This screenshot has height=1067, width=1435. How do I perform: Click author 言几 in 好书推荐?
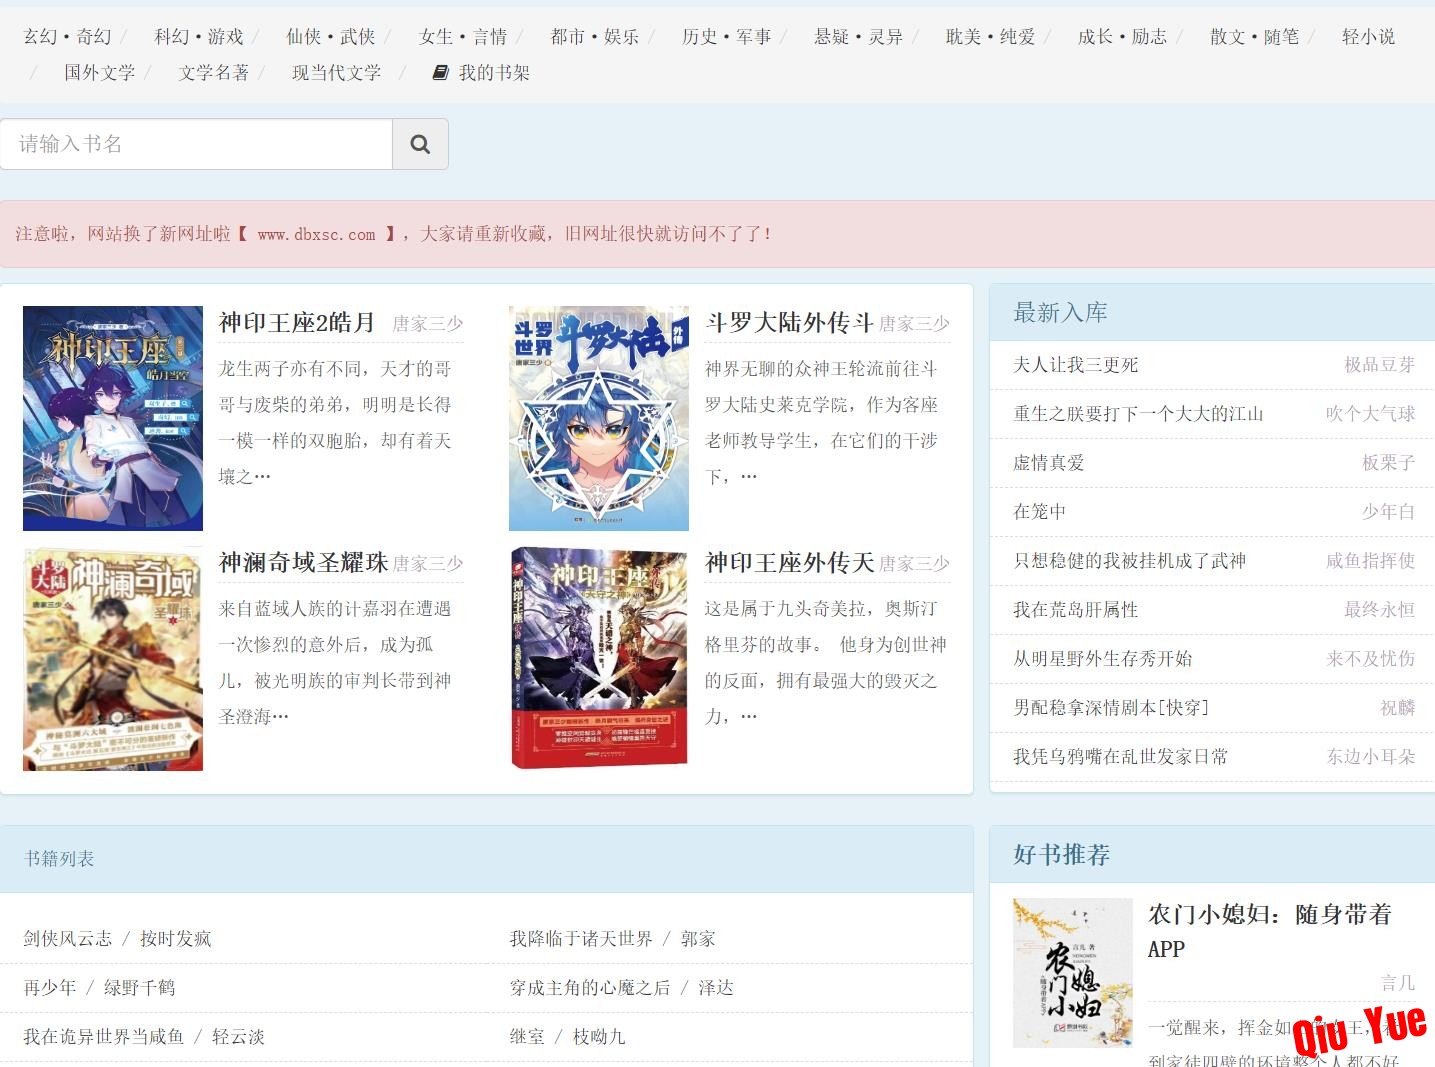[x=1398, y=983]
